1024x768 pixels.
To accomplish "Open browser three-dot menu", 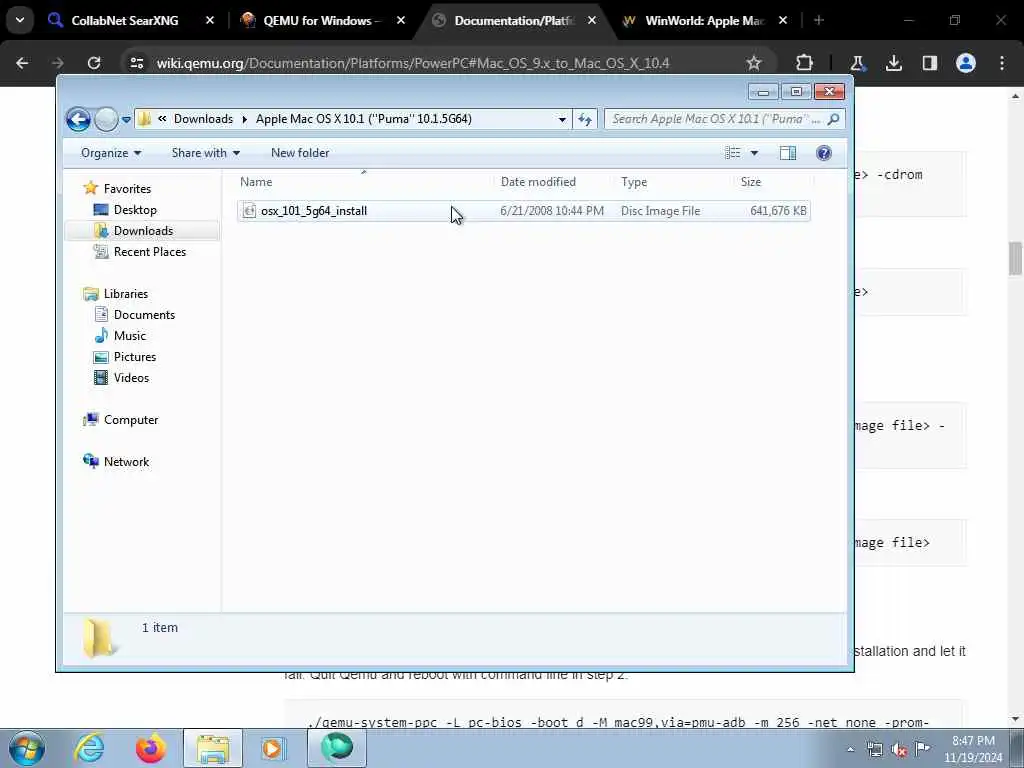I will (x=1002, y=63).
